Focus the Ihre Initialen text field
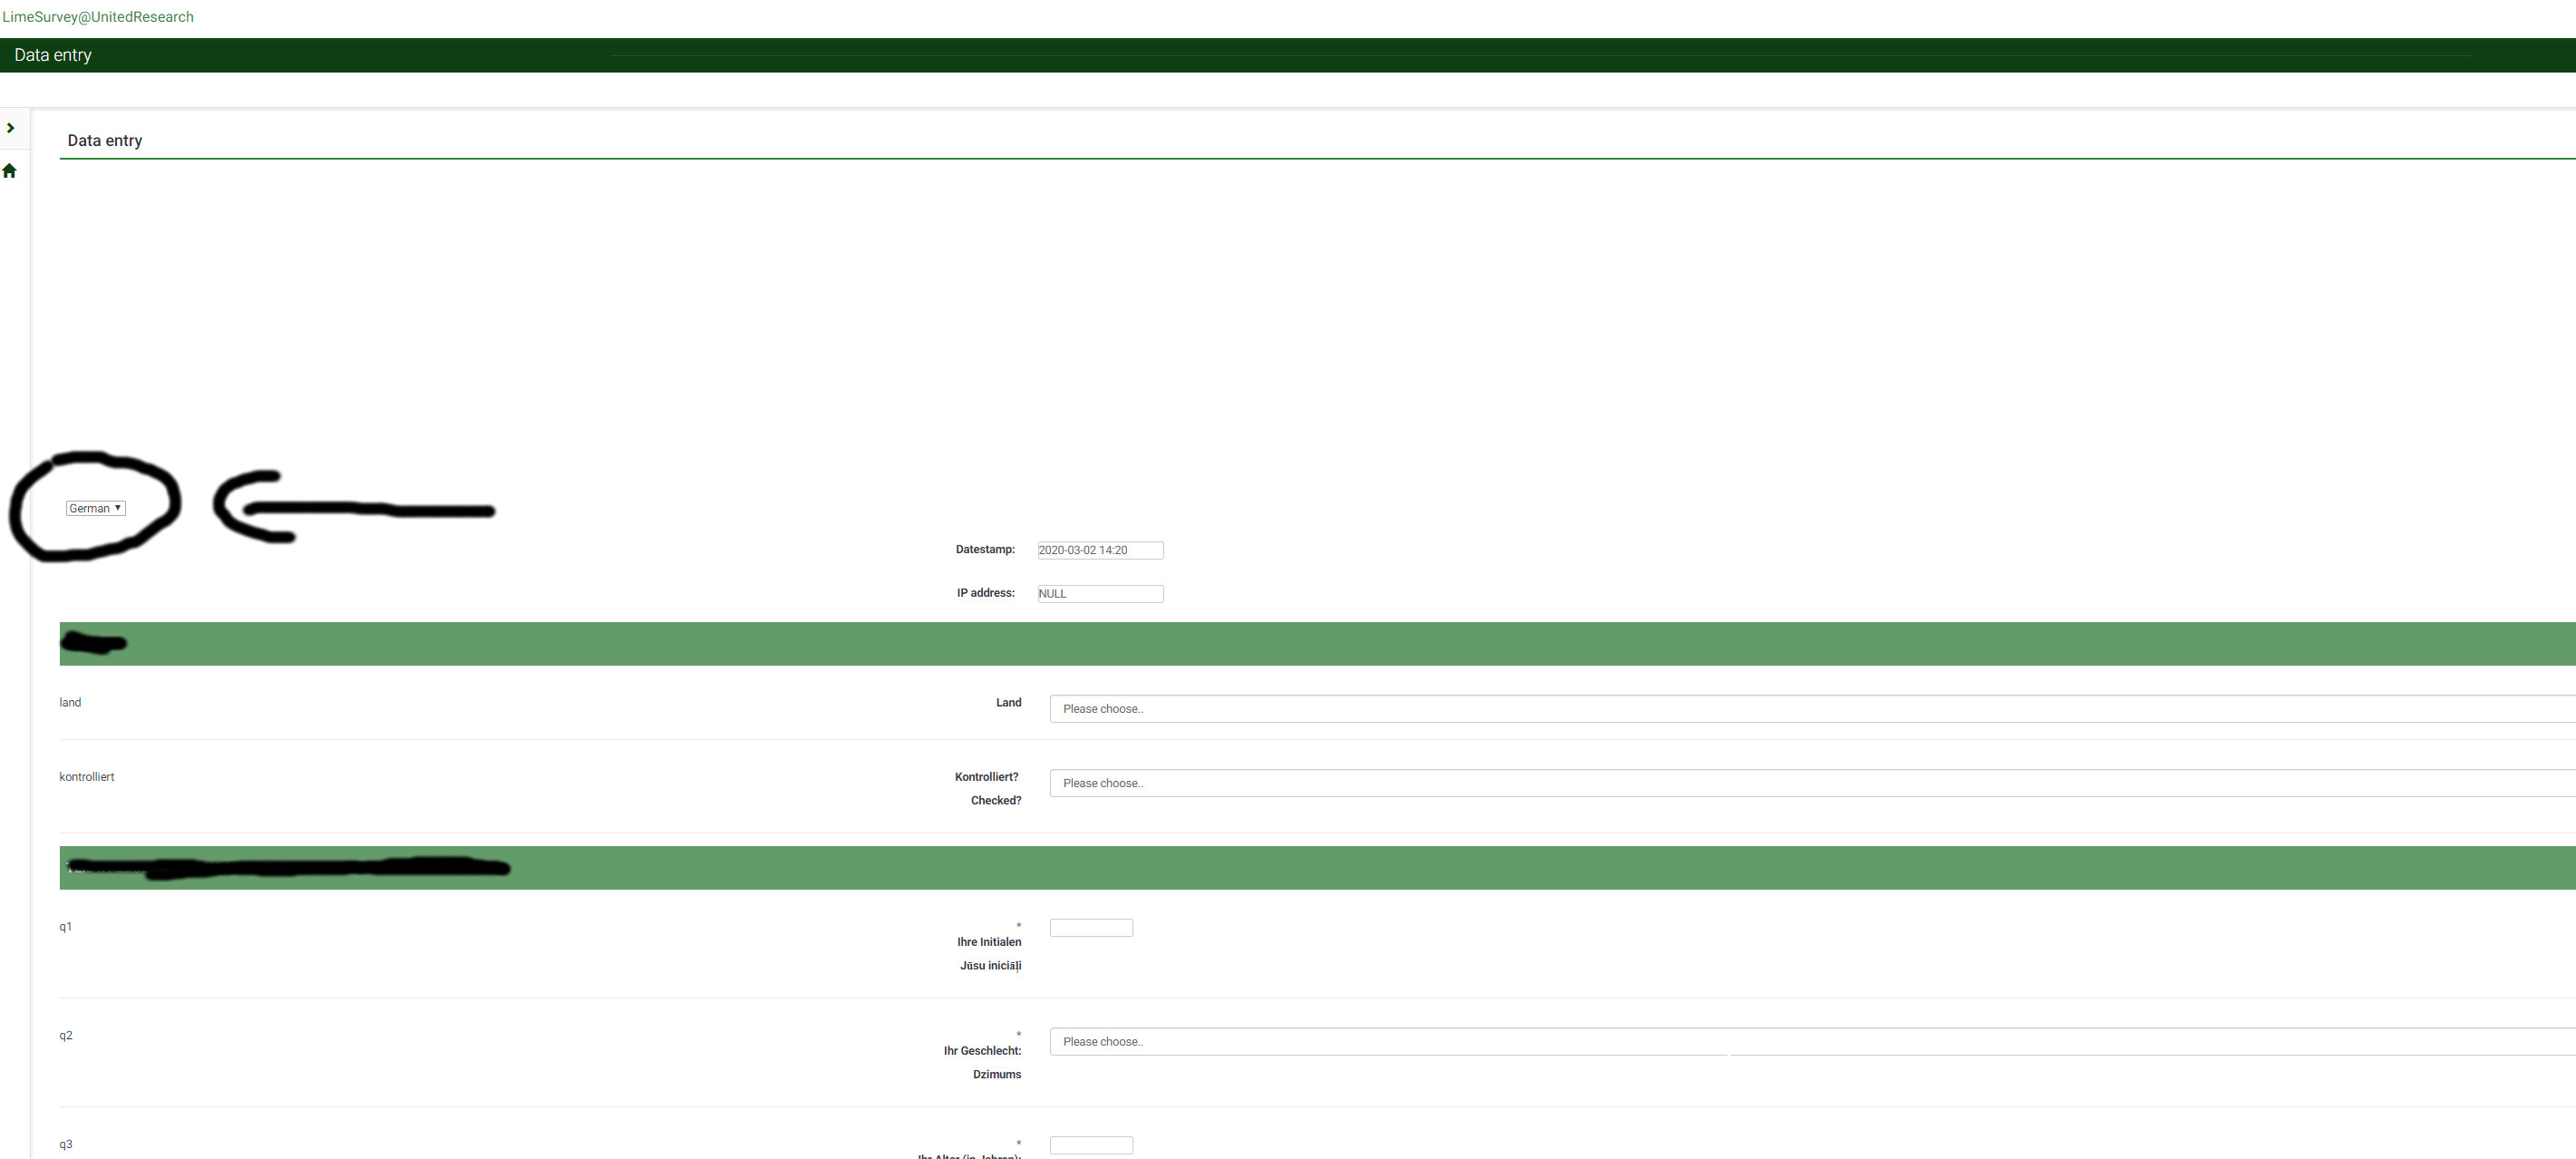This screenshot has height=1159, width=2576. [x=1091, y=928]
